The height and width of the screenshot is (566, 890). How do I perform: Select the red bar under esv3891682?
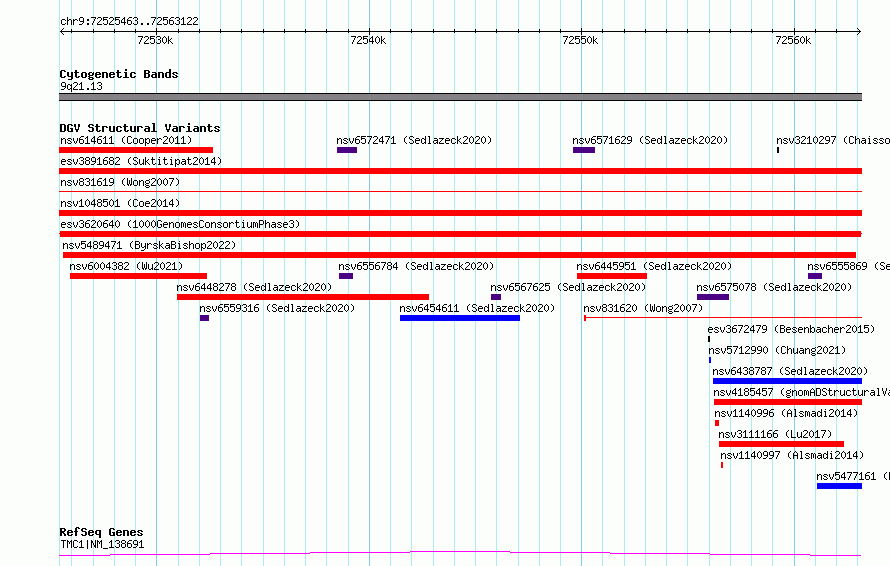click(x=460, y=171)
